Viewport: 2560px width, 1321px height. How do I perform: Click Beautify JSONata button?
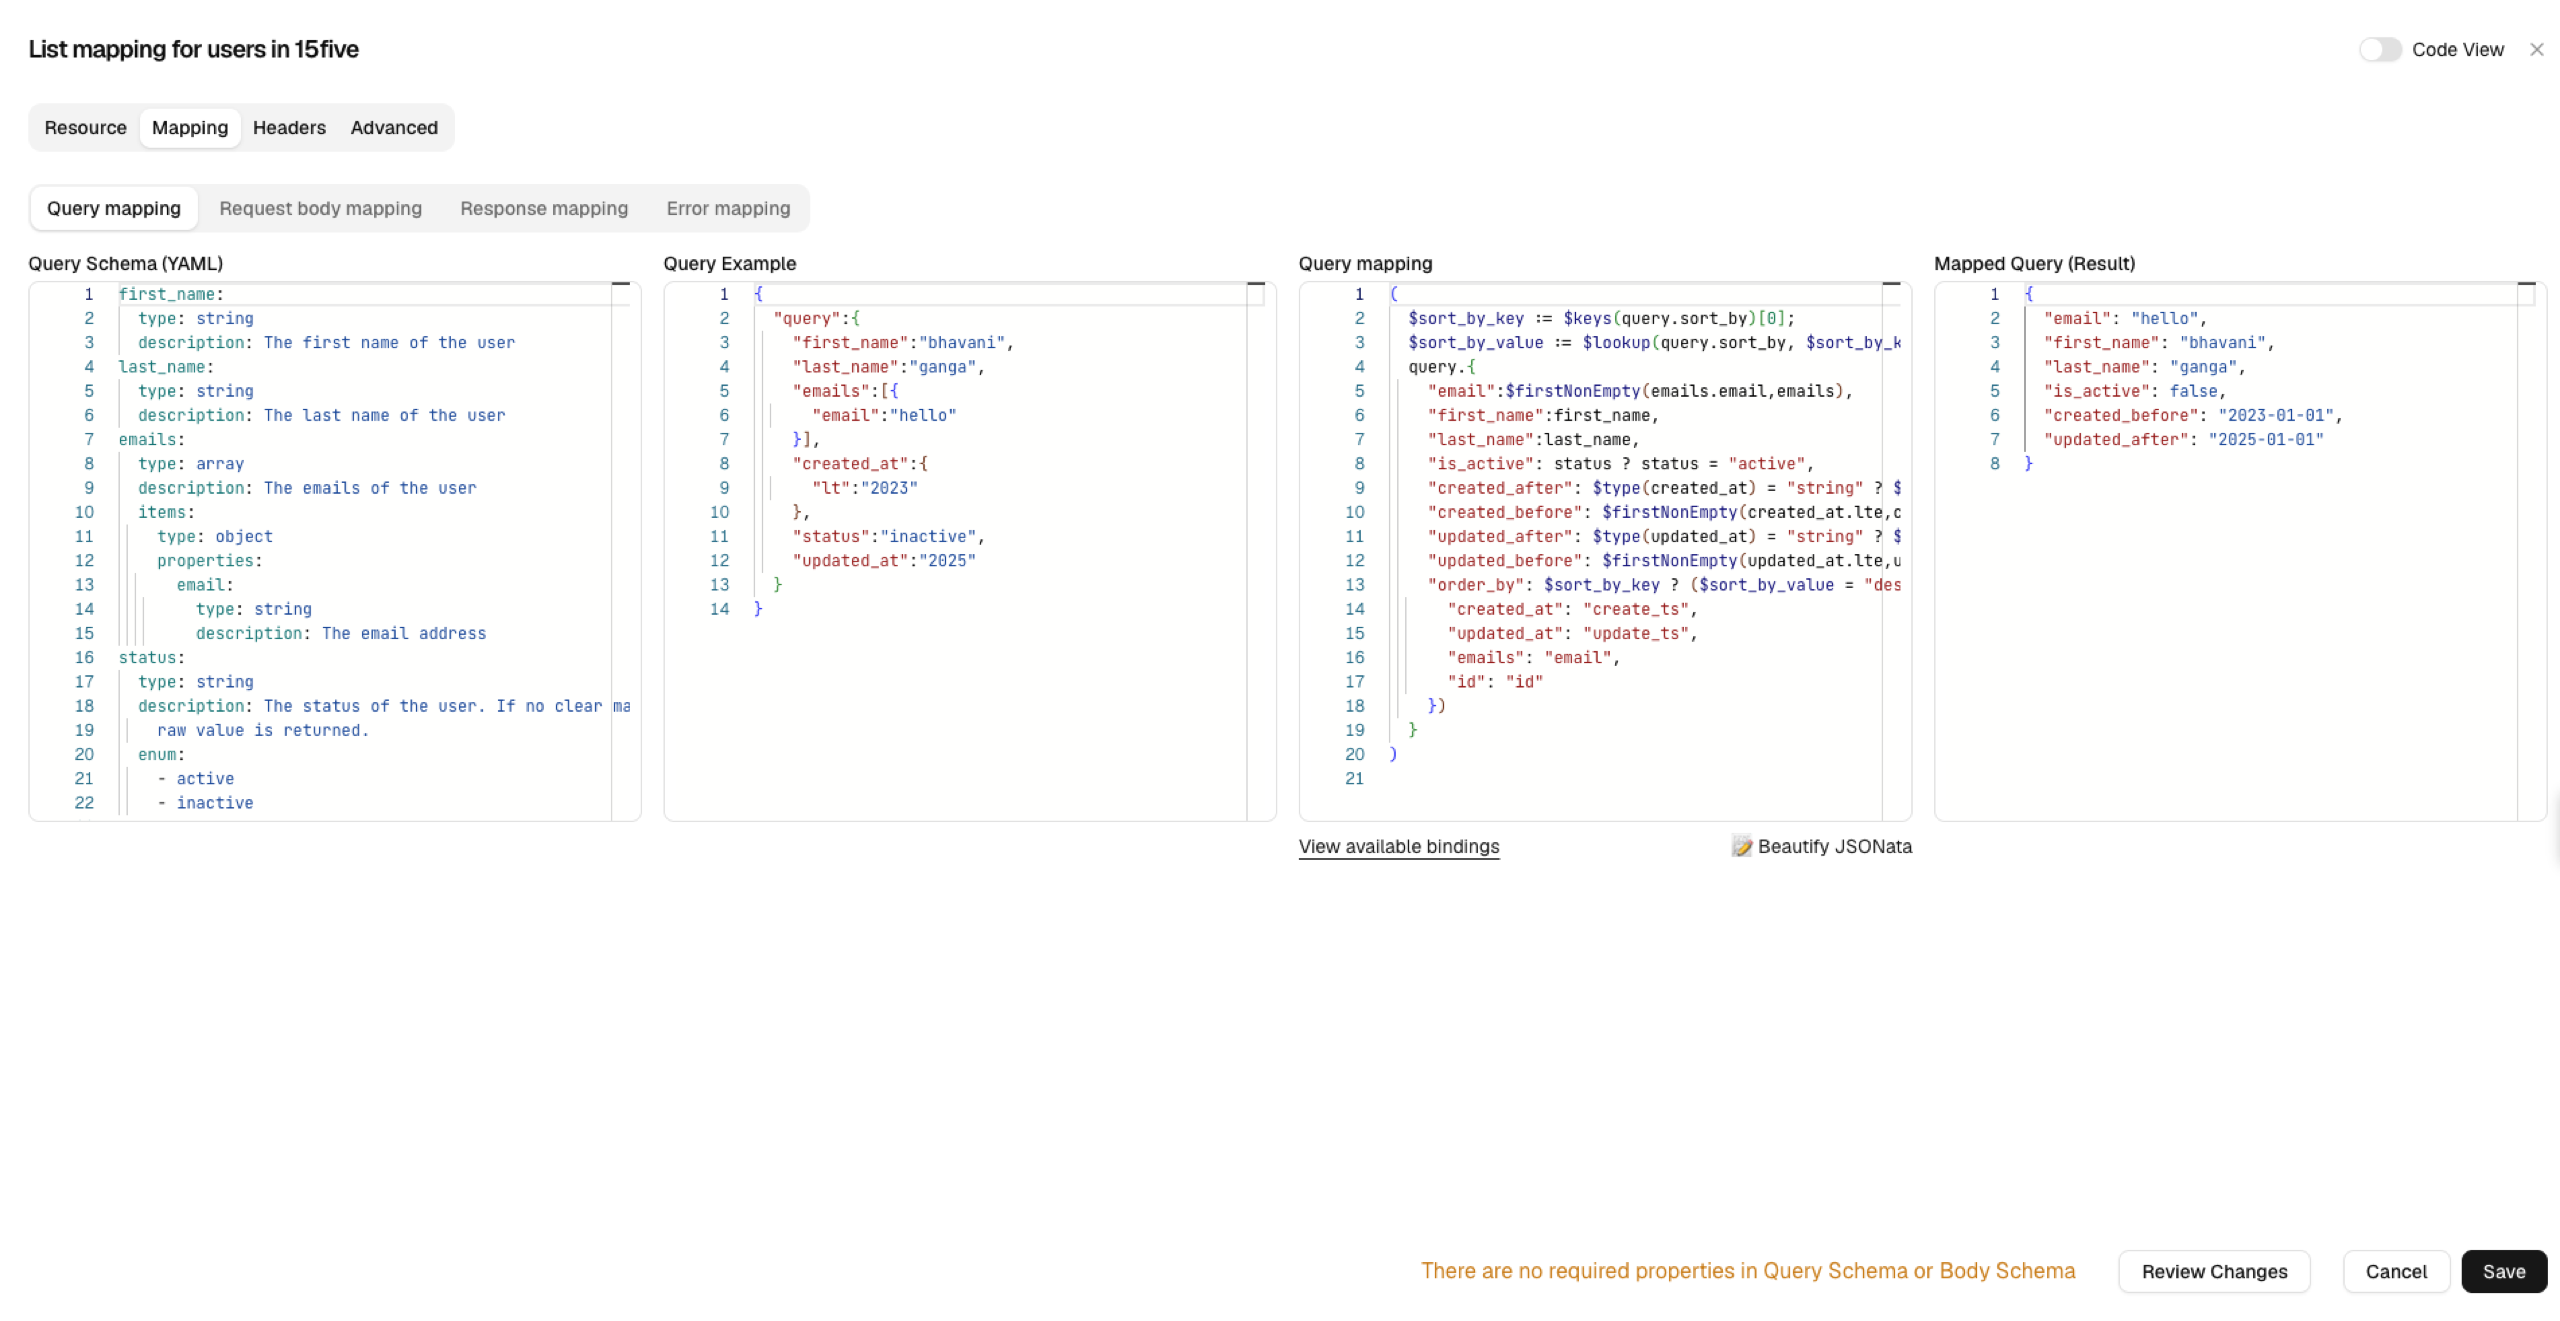click(1822, 846)
